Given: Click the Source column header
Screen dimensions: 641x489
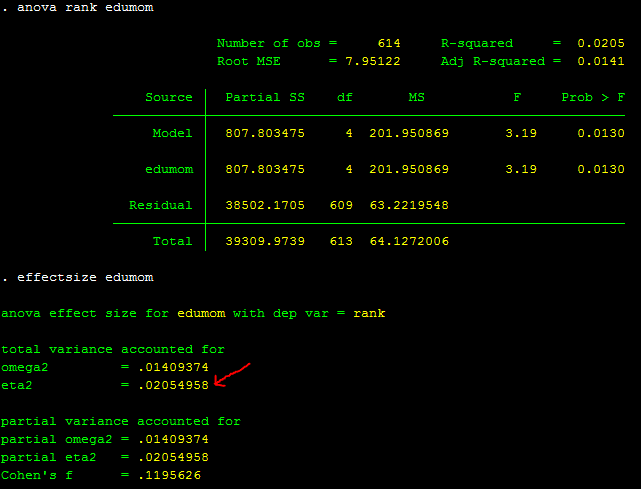Looking at the screenshot, I should pyautogui.click(x=169, y=97).
